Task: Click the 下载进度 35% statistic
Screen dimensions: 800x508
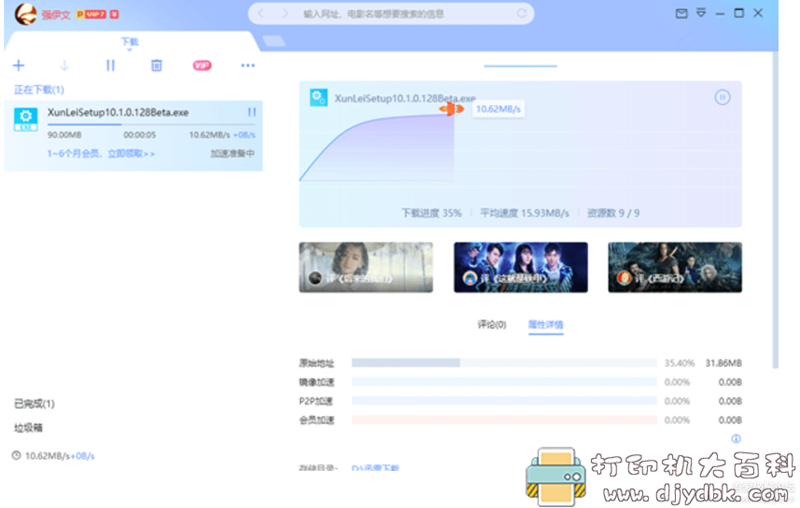Action: [431, 213]
